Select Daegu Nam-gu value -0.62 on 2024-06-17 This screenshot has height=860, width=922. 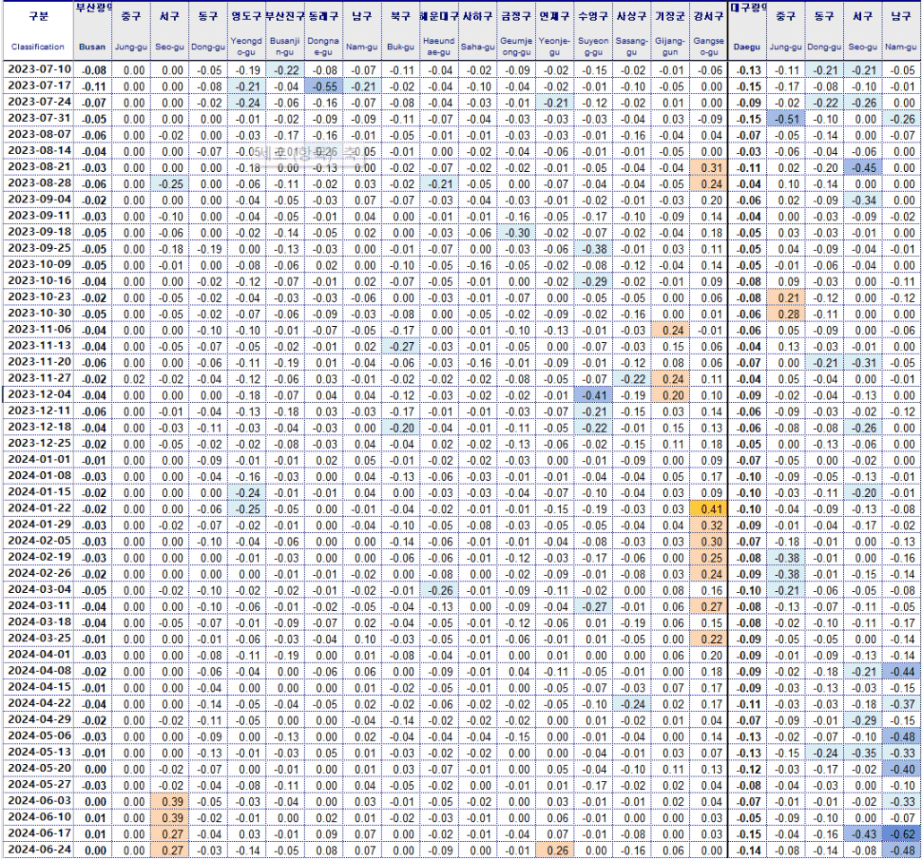coord(901,834)
